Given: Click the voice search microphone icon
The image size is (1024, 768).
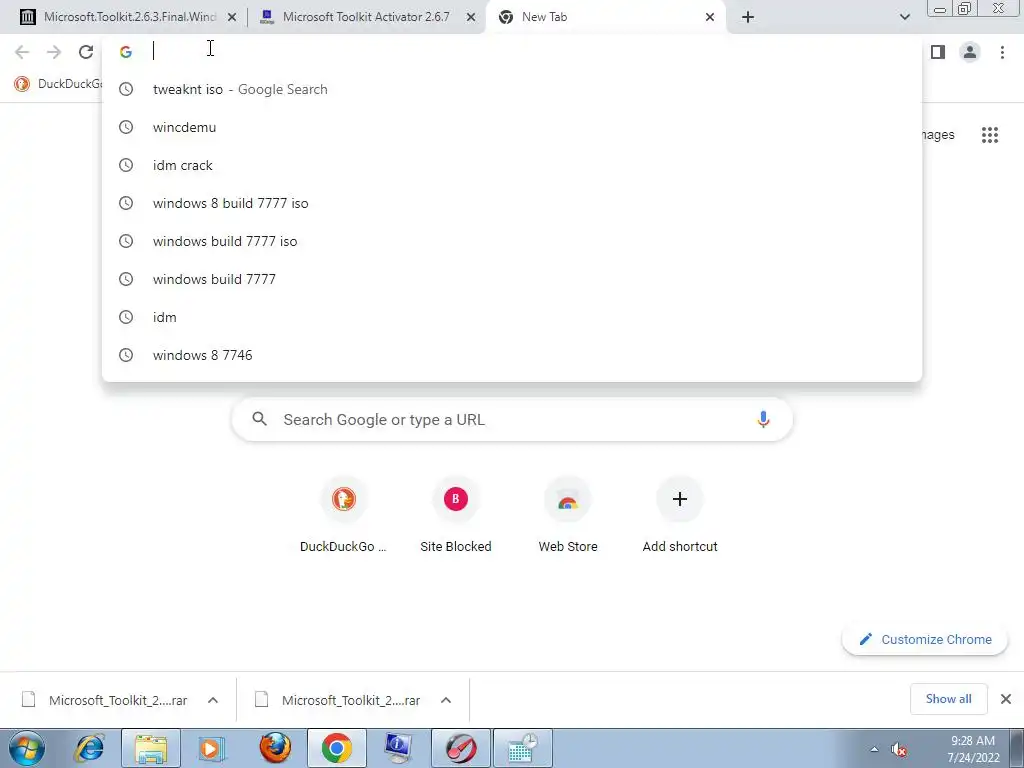Looking at the screenshot, I should [x=763, y=419].
